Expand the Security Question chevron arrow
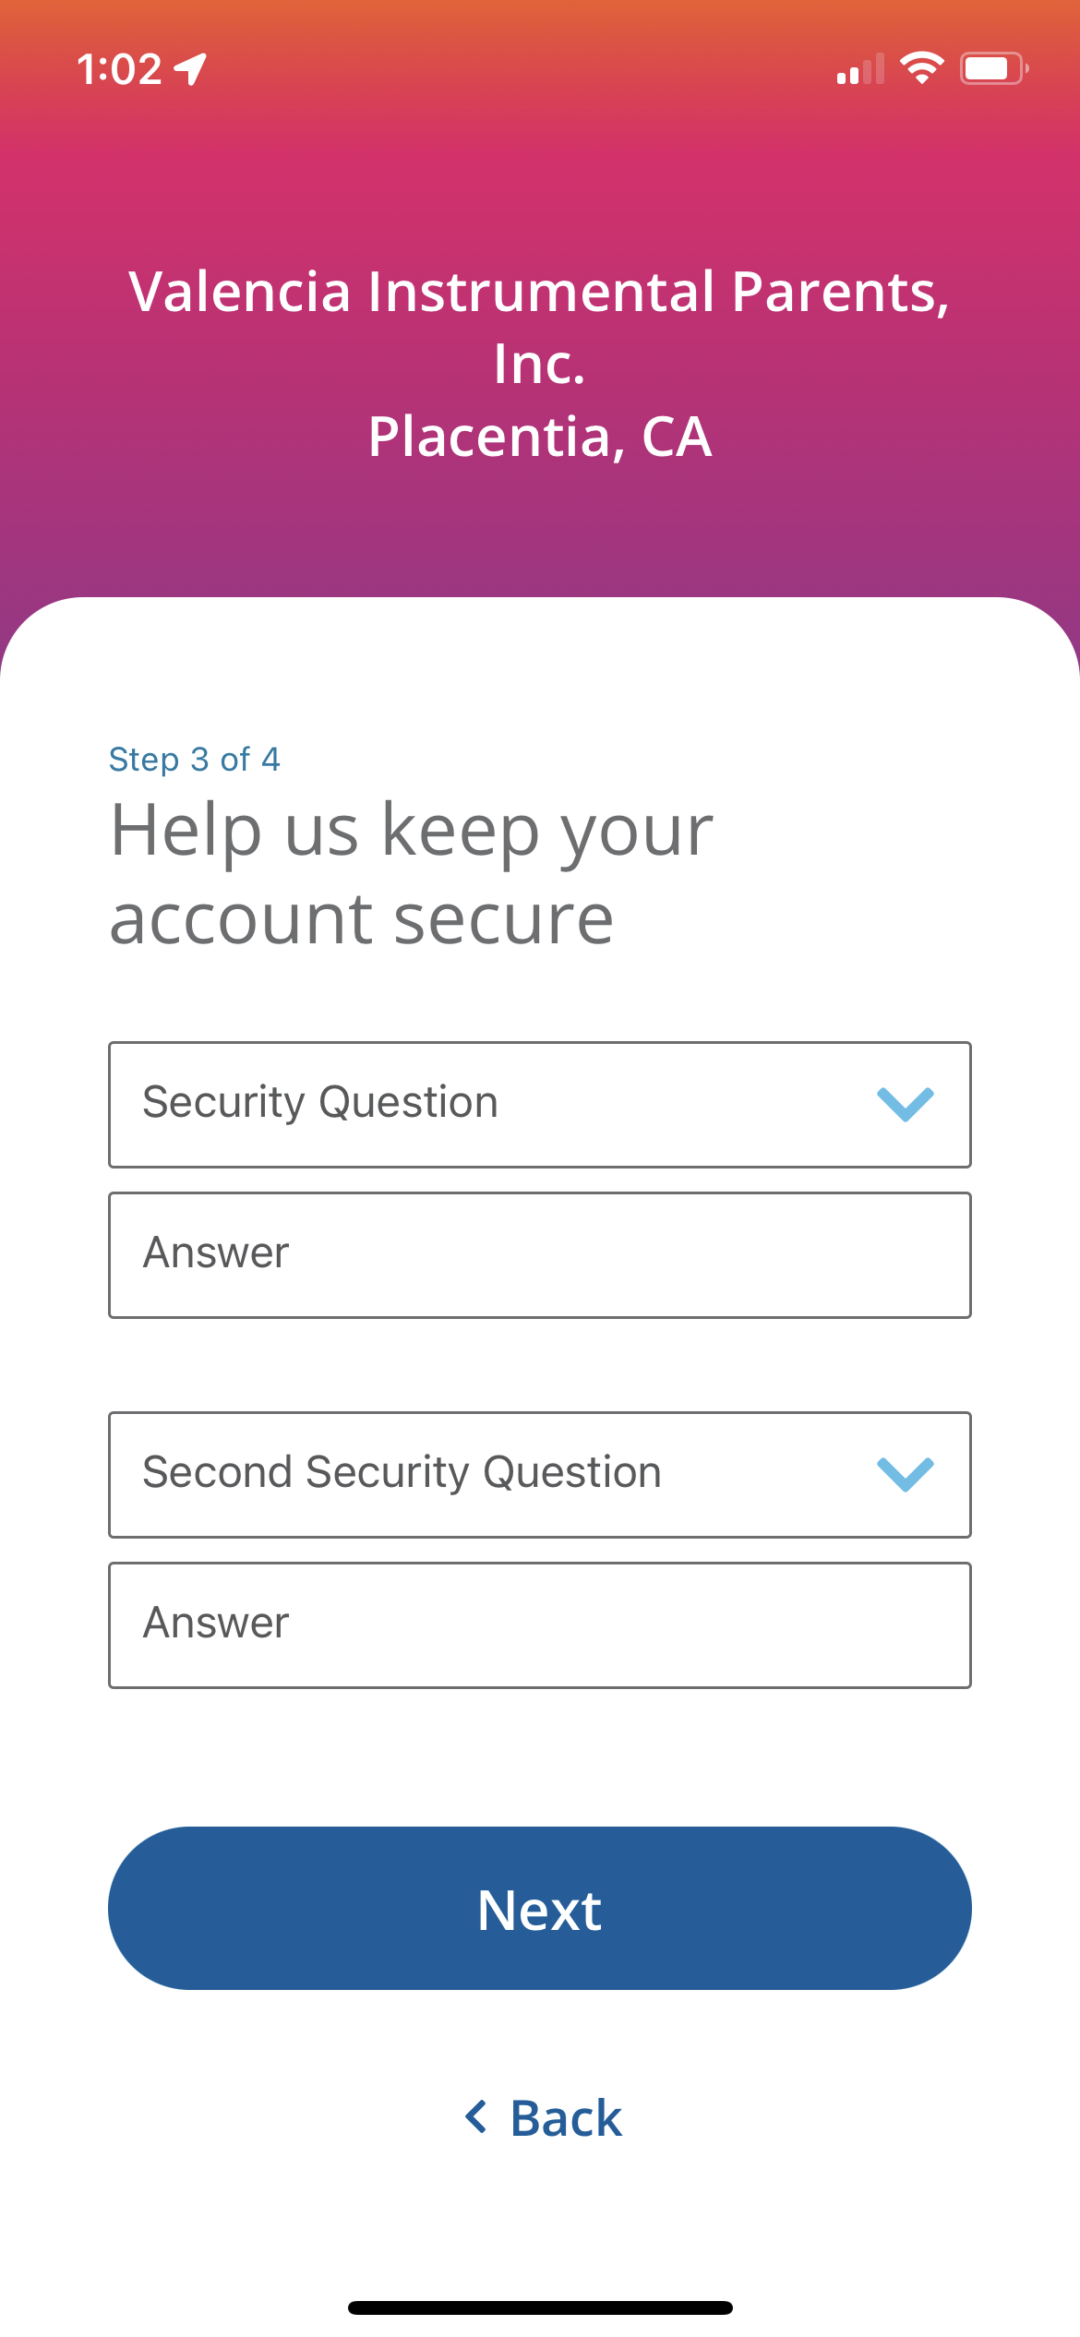This screenshot has width=1080, height=2337. (x=905, y=1104)
